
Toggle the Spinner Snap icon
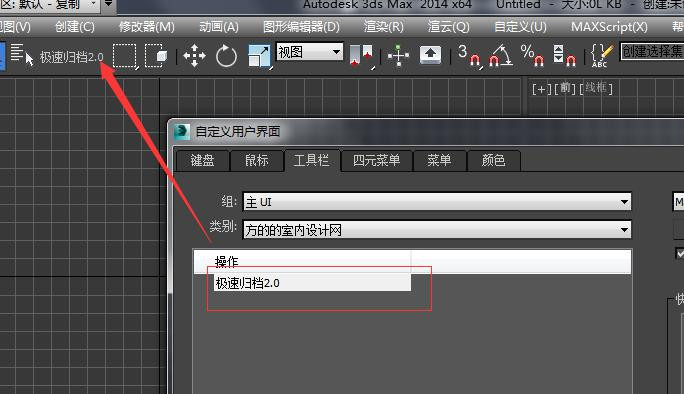564,56
